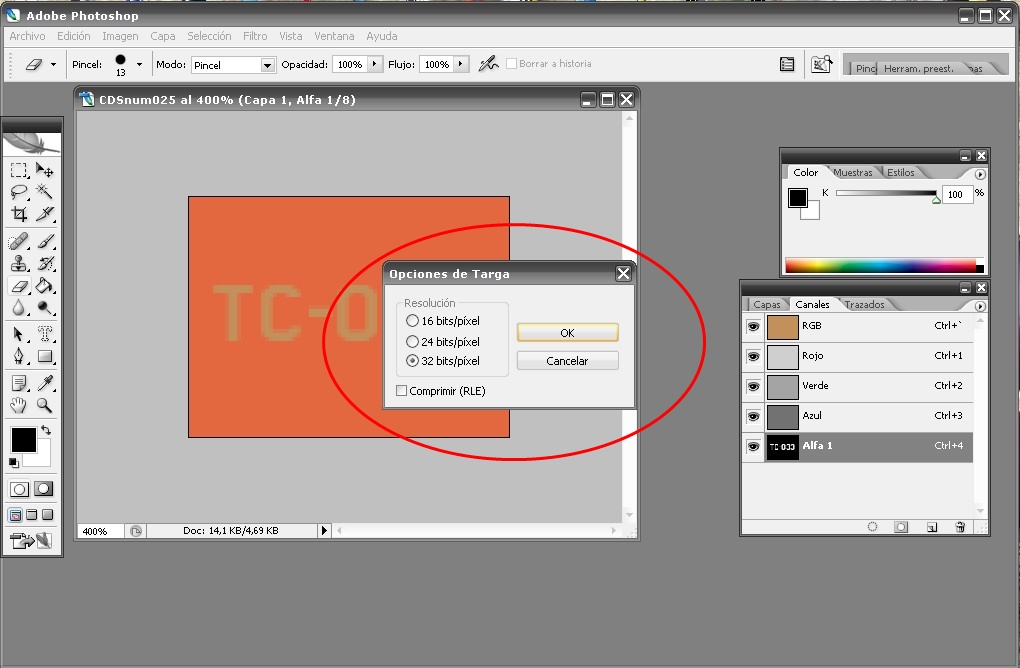
Task: Switch to the Muestras tab
Action: tap(853, 172)
